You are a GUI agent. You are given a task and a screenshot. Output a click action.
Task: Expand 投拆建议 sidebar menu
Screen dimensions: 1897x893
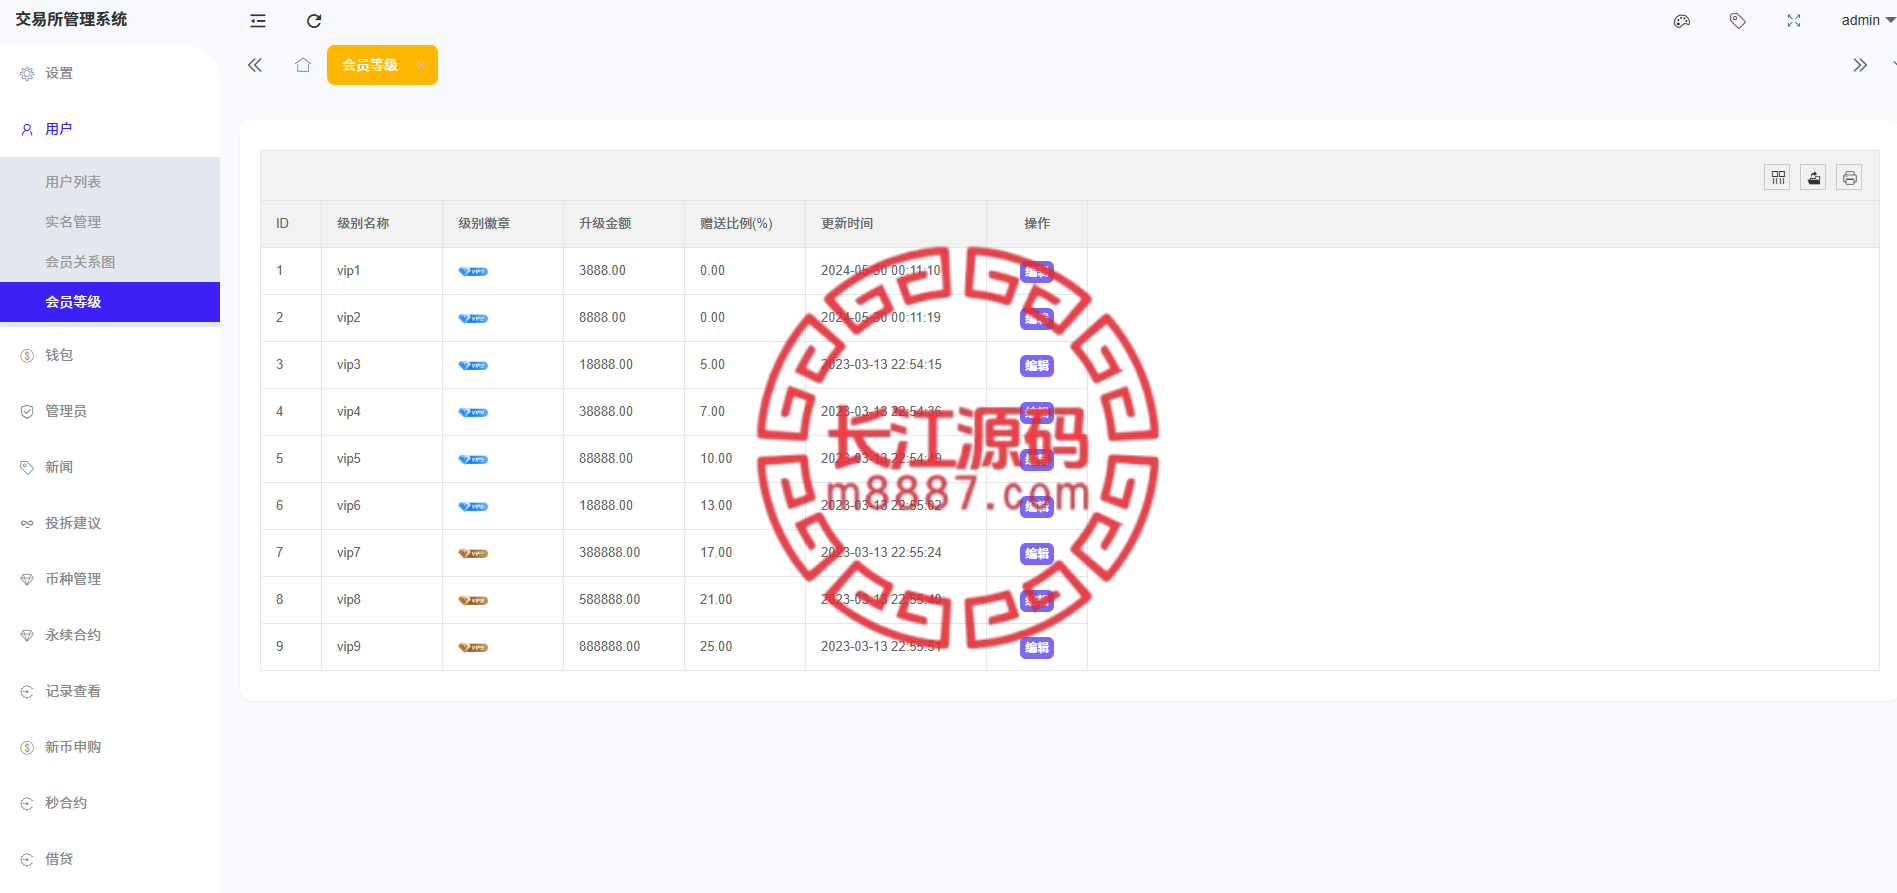[x=110, y=523]
